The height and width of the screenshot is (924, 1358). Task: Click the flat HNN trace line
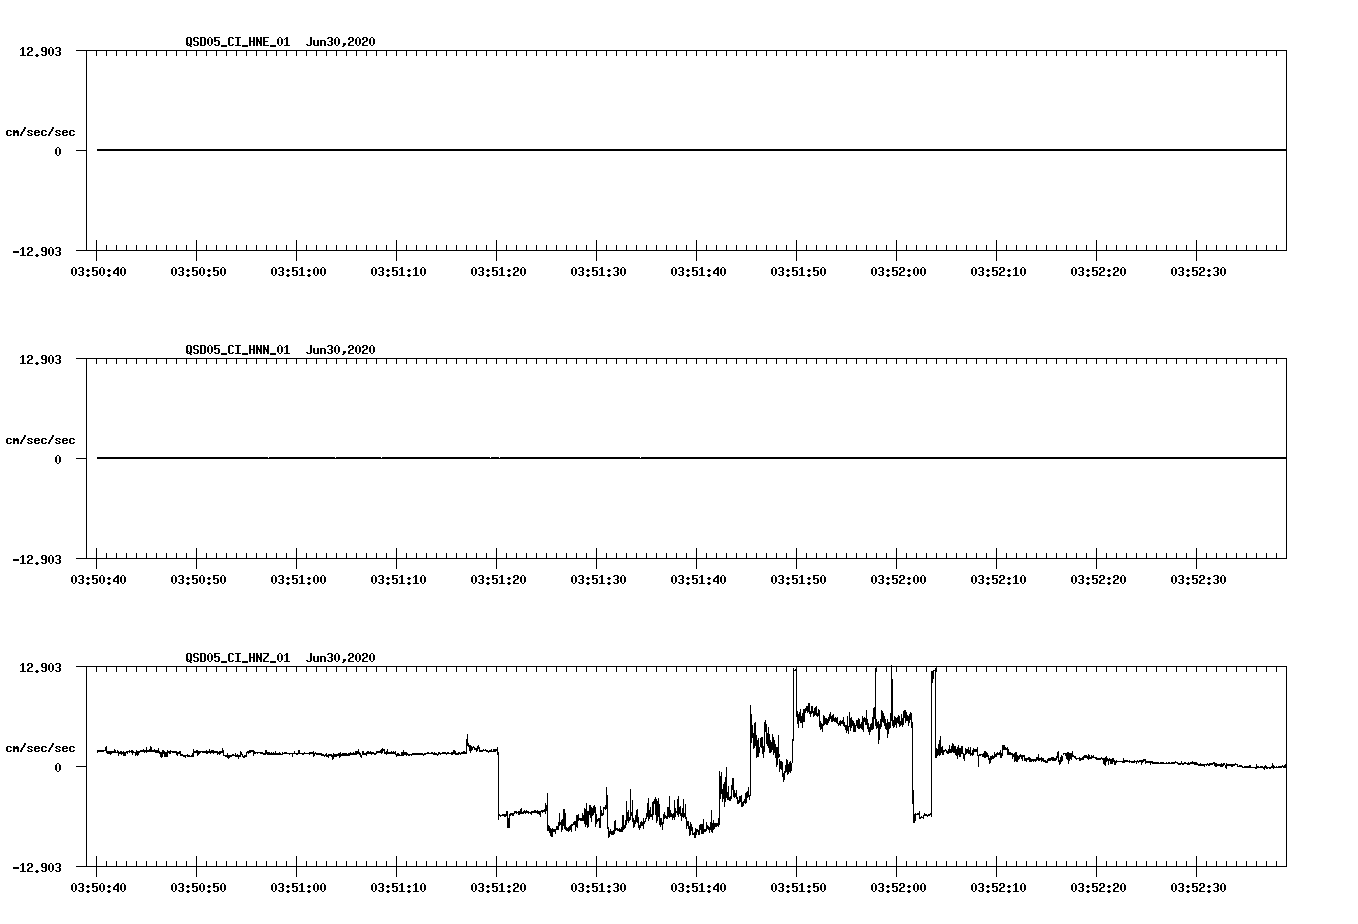pos(691,458)
